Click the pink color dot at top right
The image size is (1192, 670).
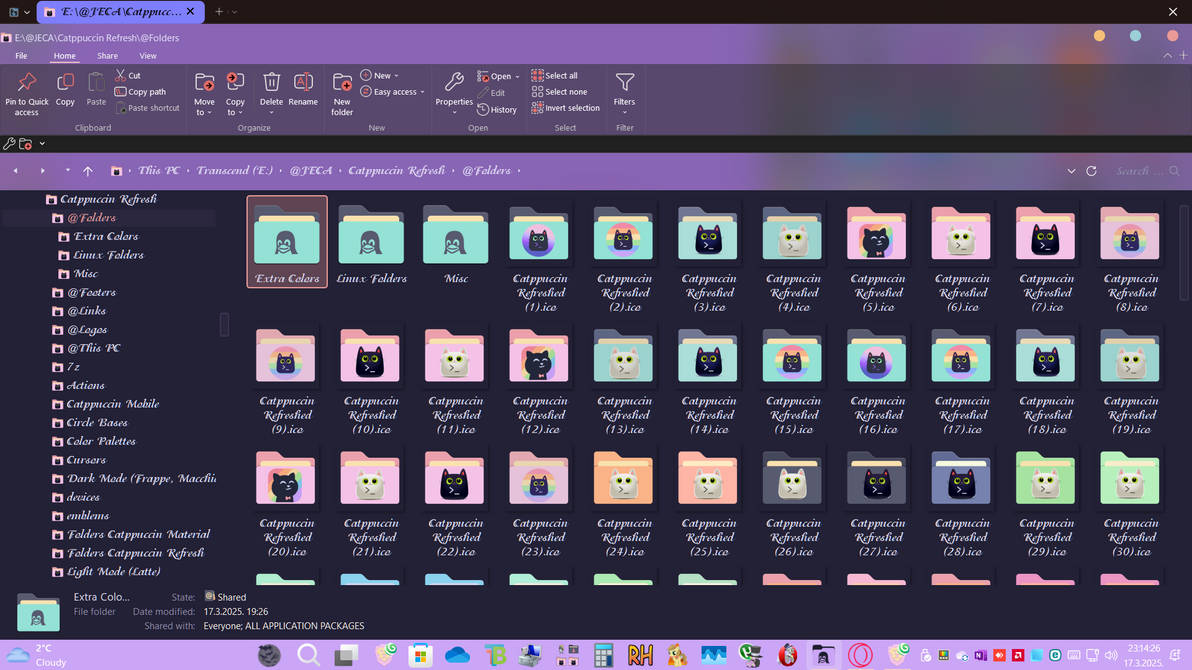tap(1172, 34)
